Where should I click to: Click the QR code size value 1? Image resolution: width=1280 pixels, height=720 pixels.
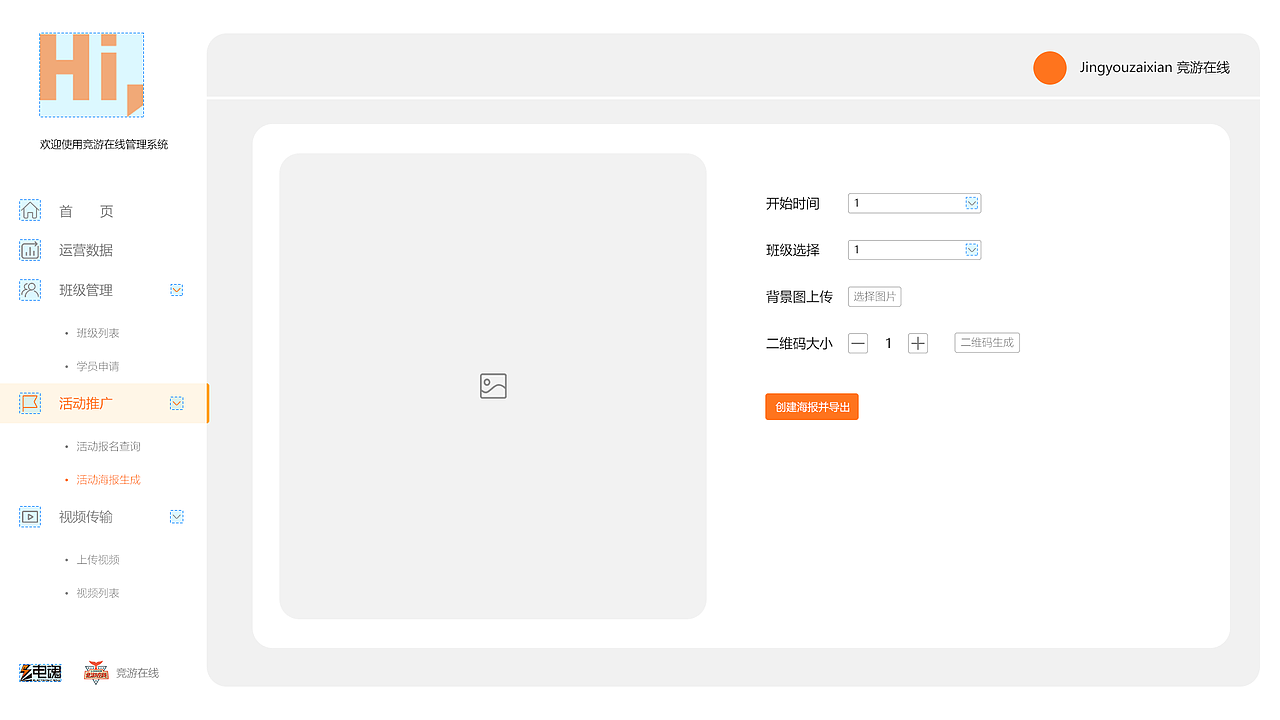(888, 343)
